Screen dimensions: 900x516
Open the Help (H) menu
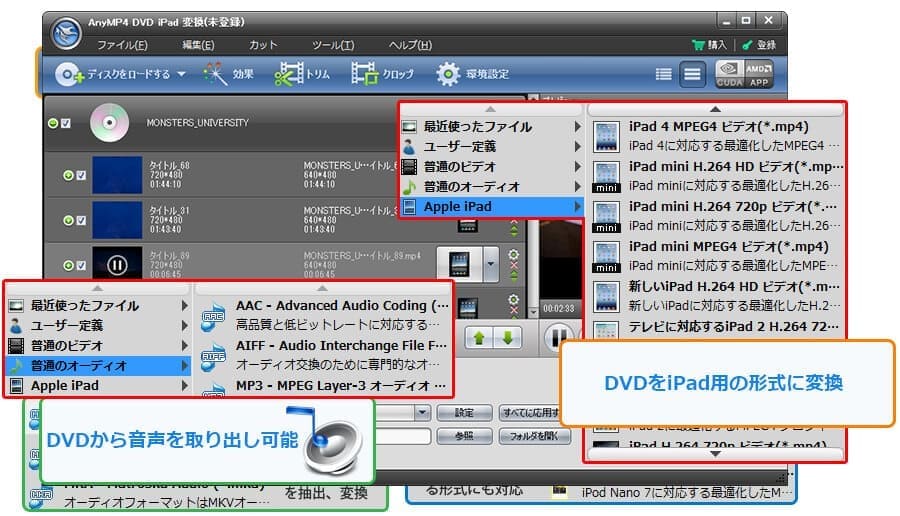[410, 45]
